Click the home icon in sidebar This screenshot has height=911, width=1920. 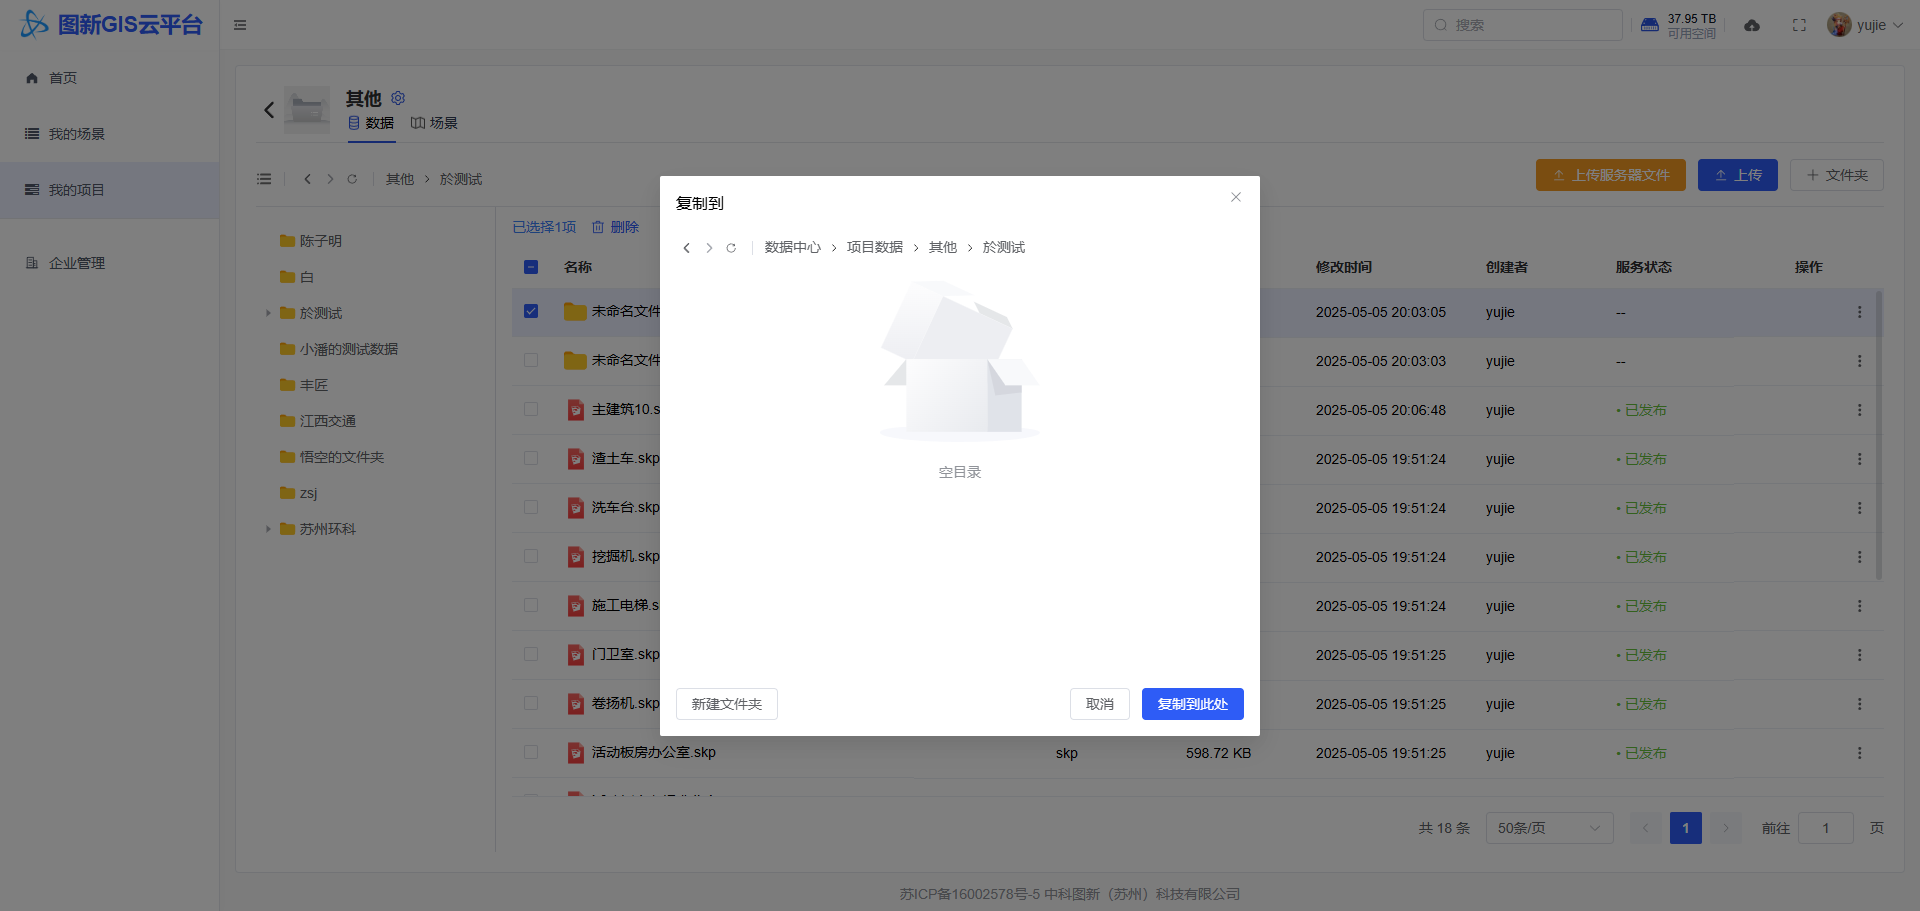coord(32,78)
